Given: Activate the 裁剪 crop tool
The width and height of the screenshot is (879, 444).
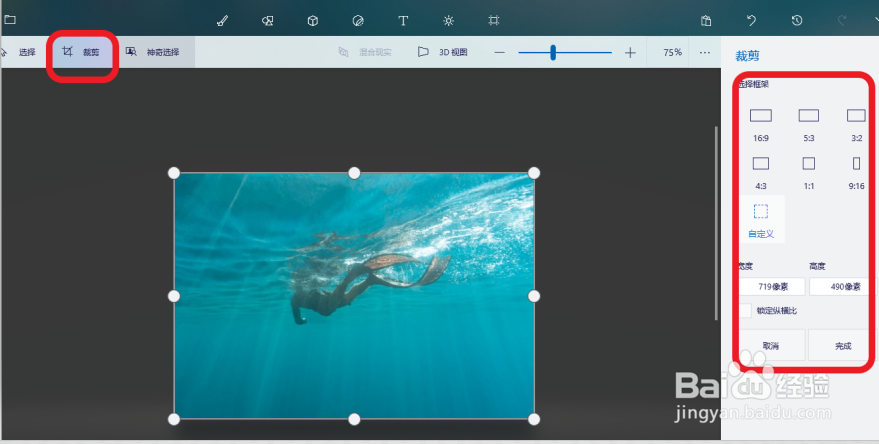Looking at the screenshot, I should pos(82,52).
